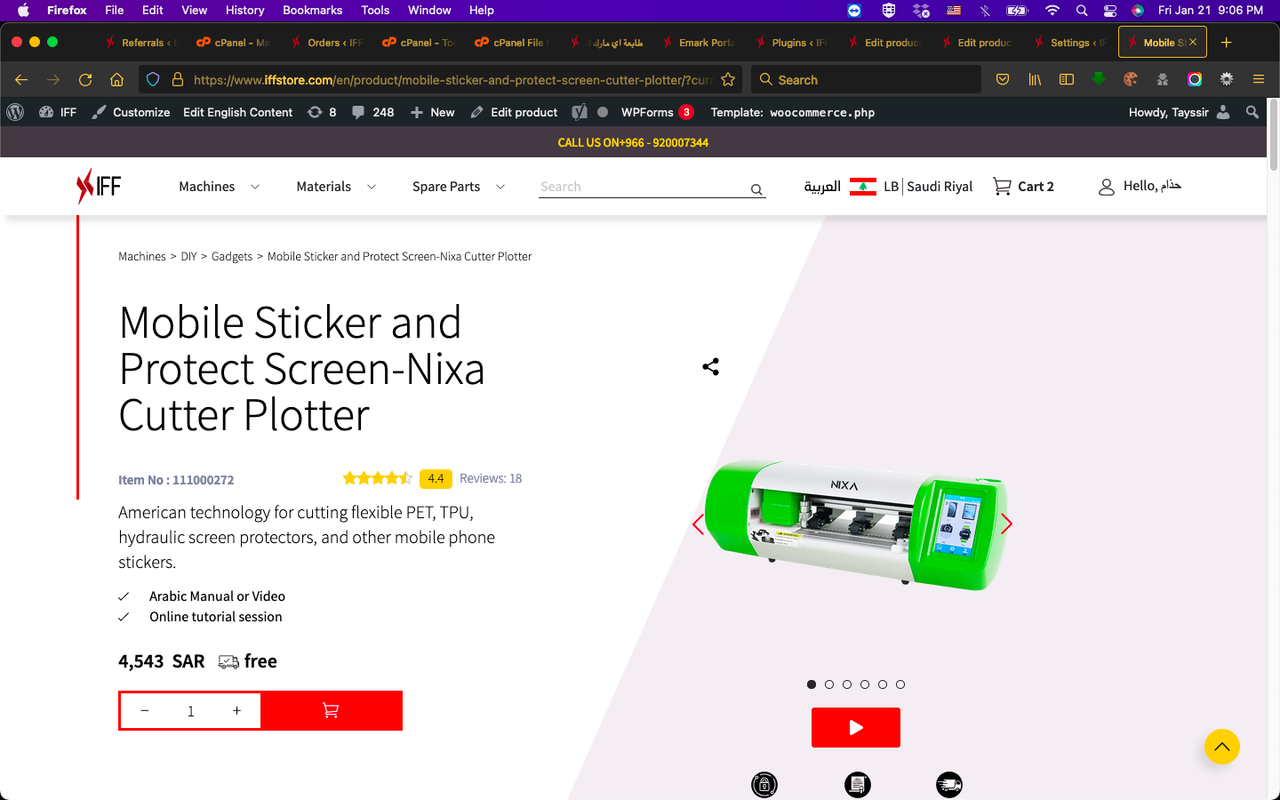1280x800 pixels.
Task: Expand the Spare Parts menu
Action: (x=458, y=186)
